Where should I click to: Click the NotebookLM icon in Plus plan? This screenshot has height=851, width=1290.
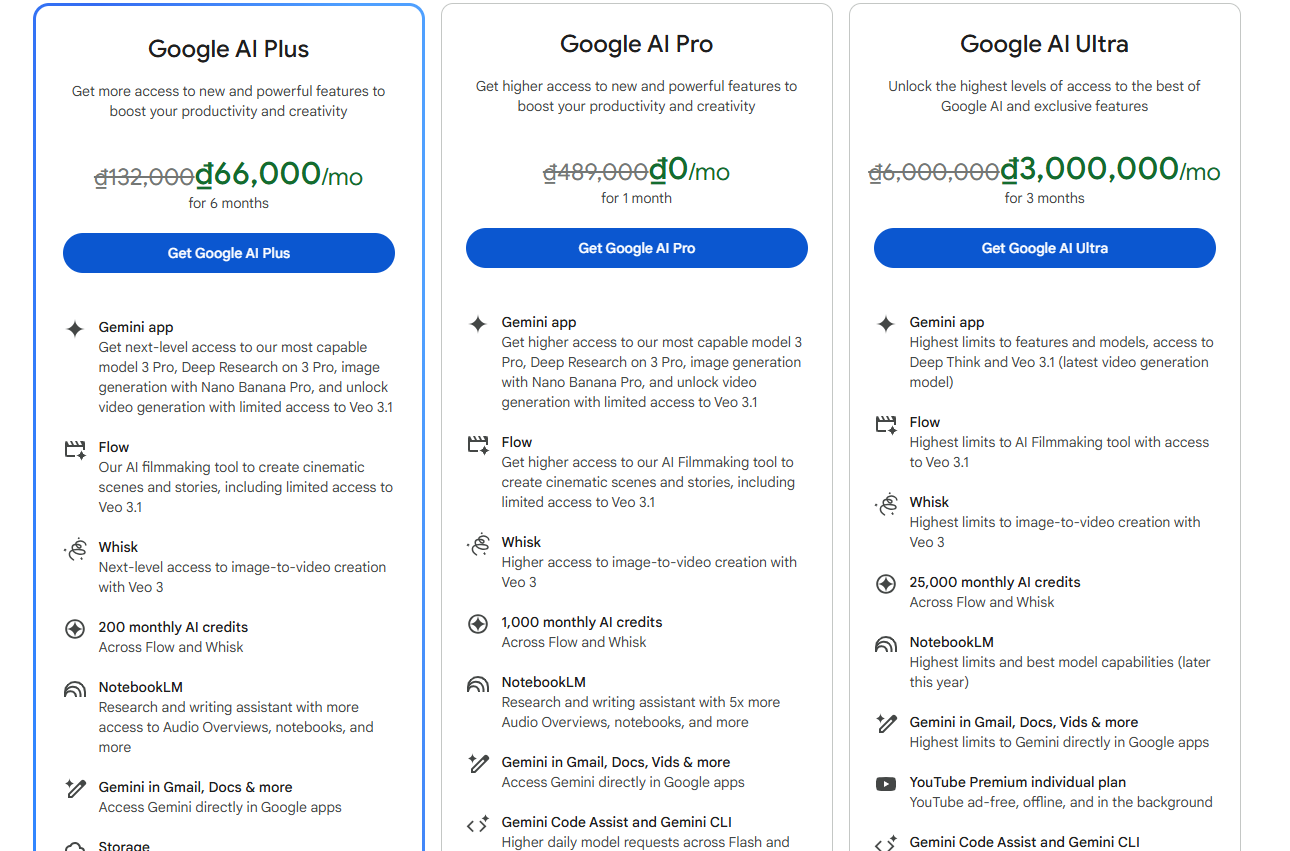[x=75, y=689]
